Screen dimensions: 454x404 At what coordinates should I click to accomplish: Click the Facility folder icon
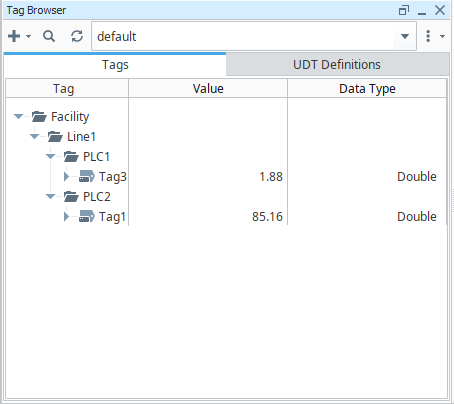(x=39, y=117)
